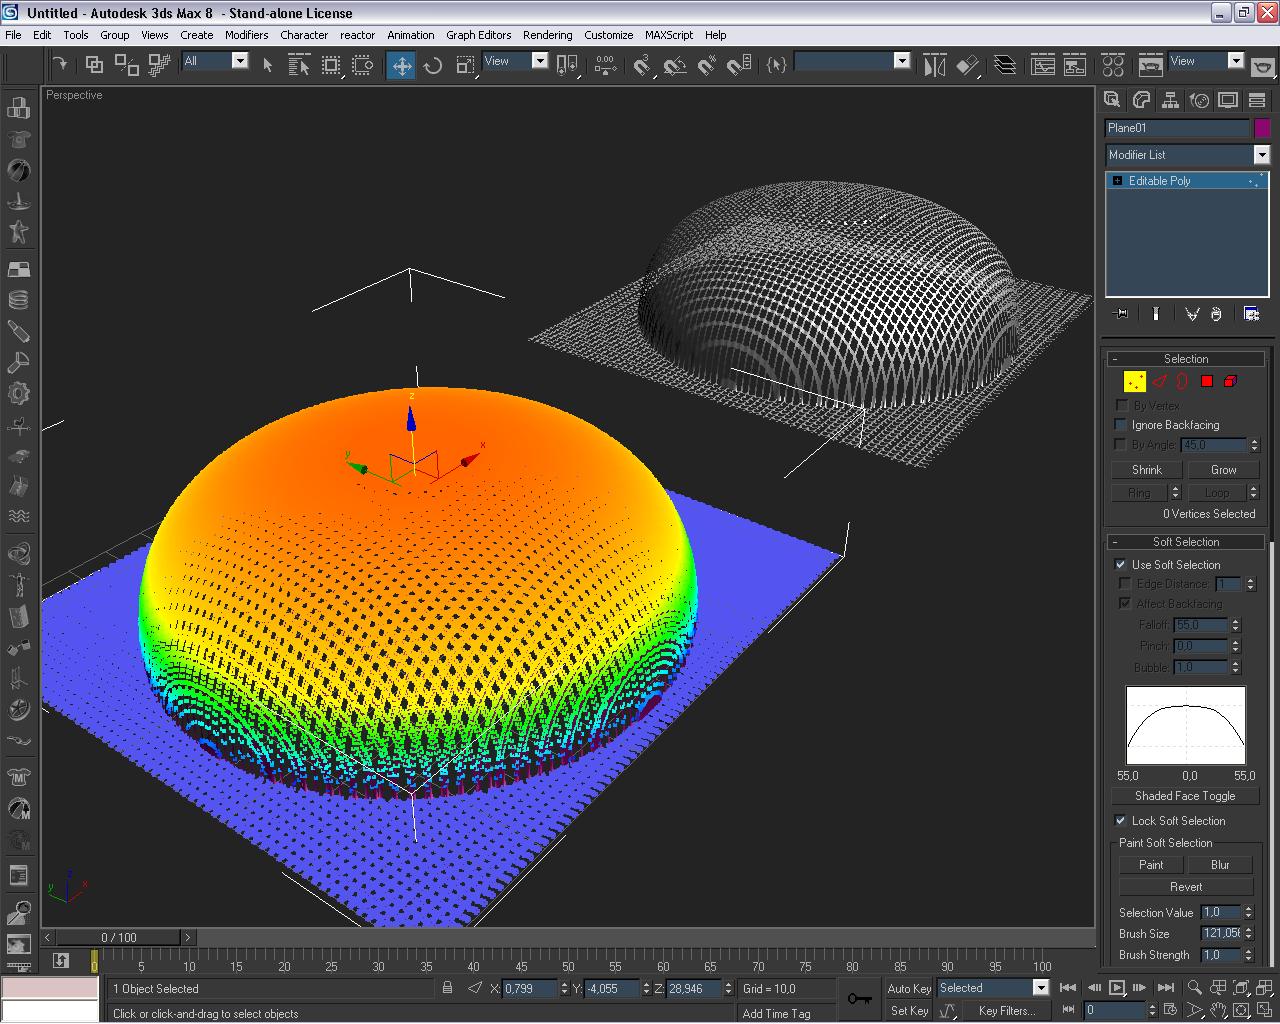The height and width of the screenshot is (1024, 1280).
Task: Click the Undo arrow icon
Action: tap(60, 64)
